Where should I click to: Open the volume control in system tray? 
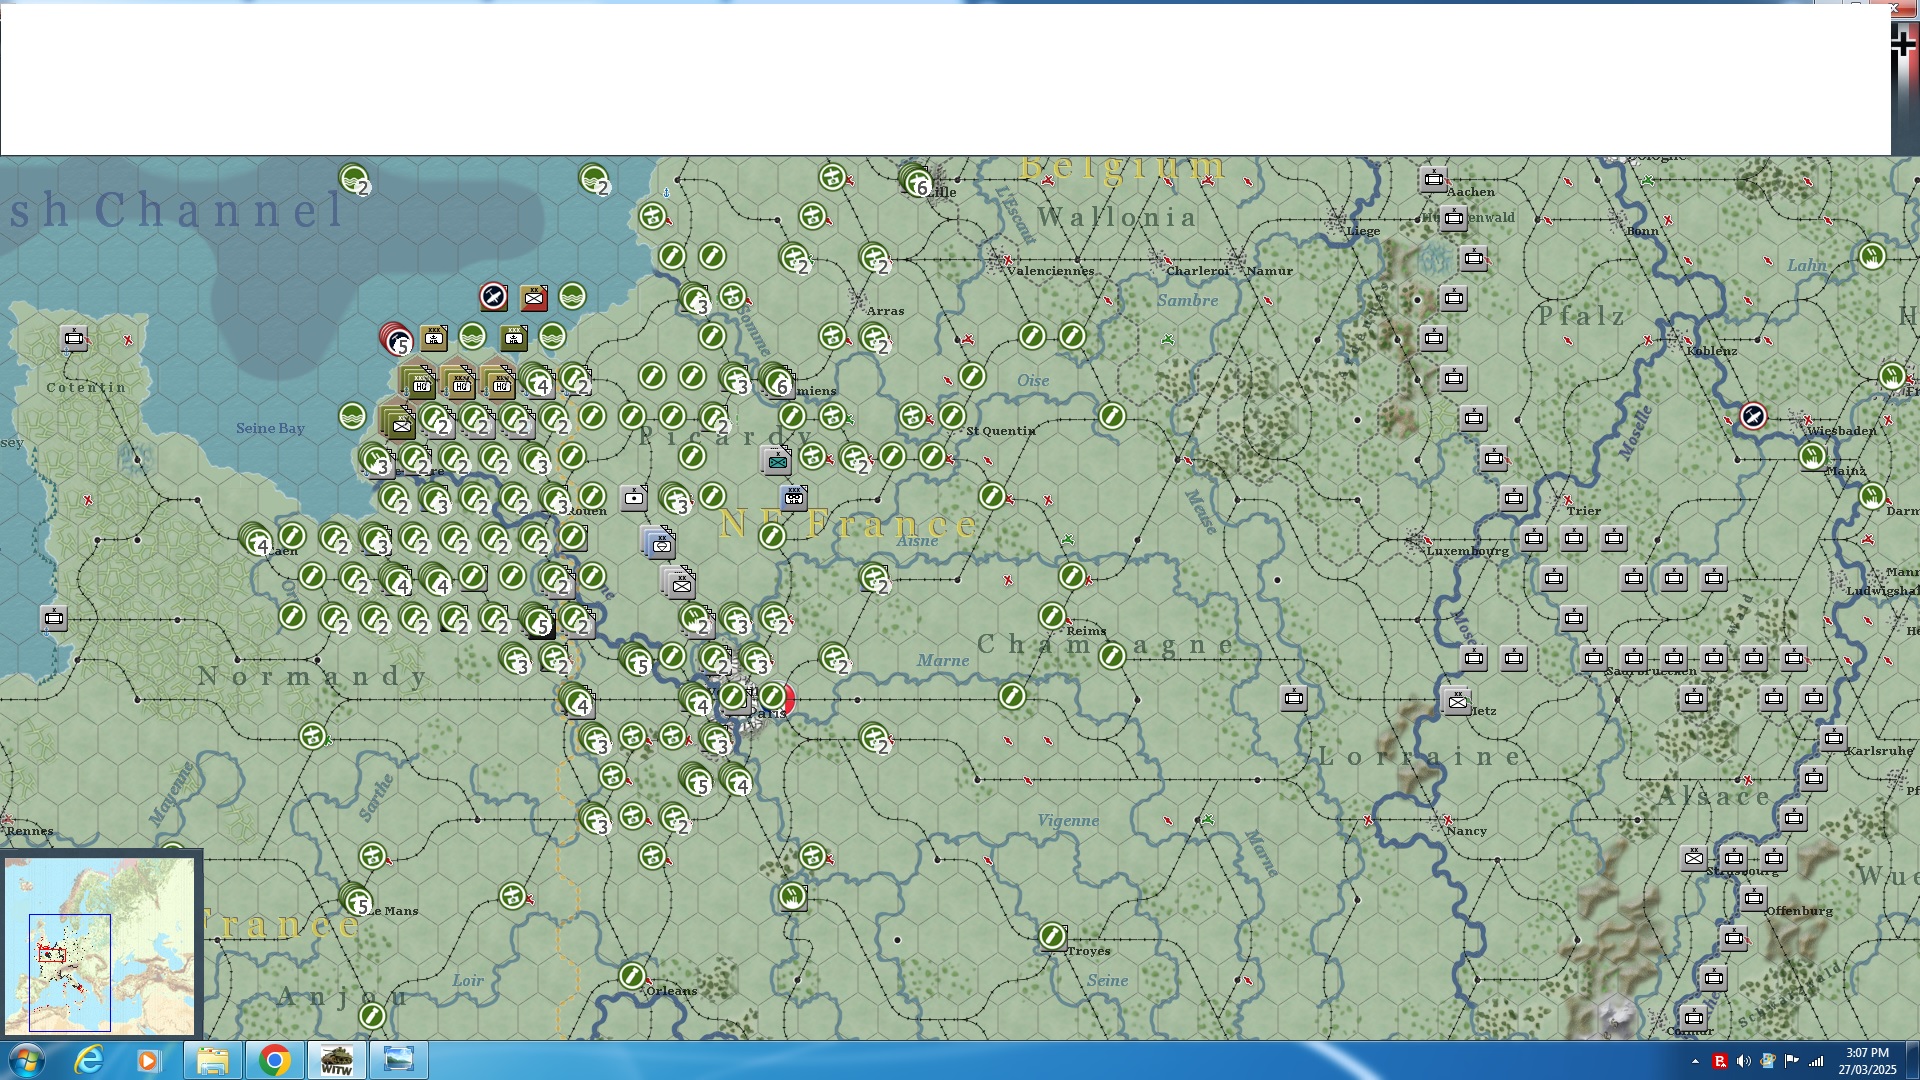coord(1743,1061)
